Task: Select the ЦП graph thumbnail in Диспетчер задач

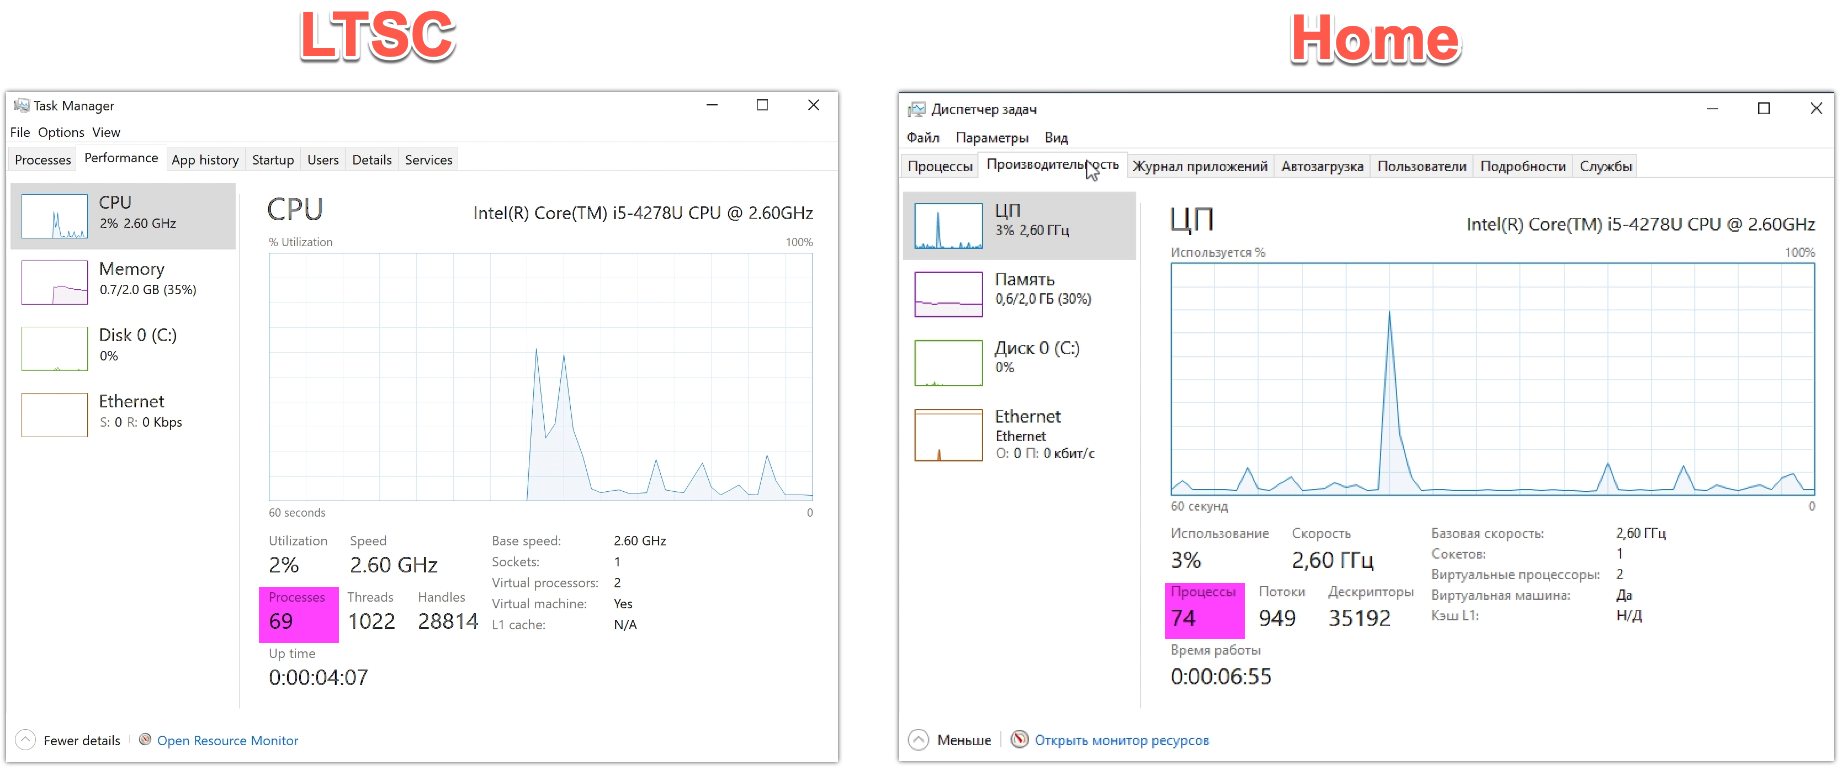Action: (949, 226)
